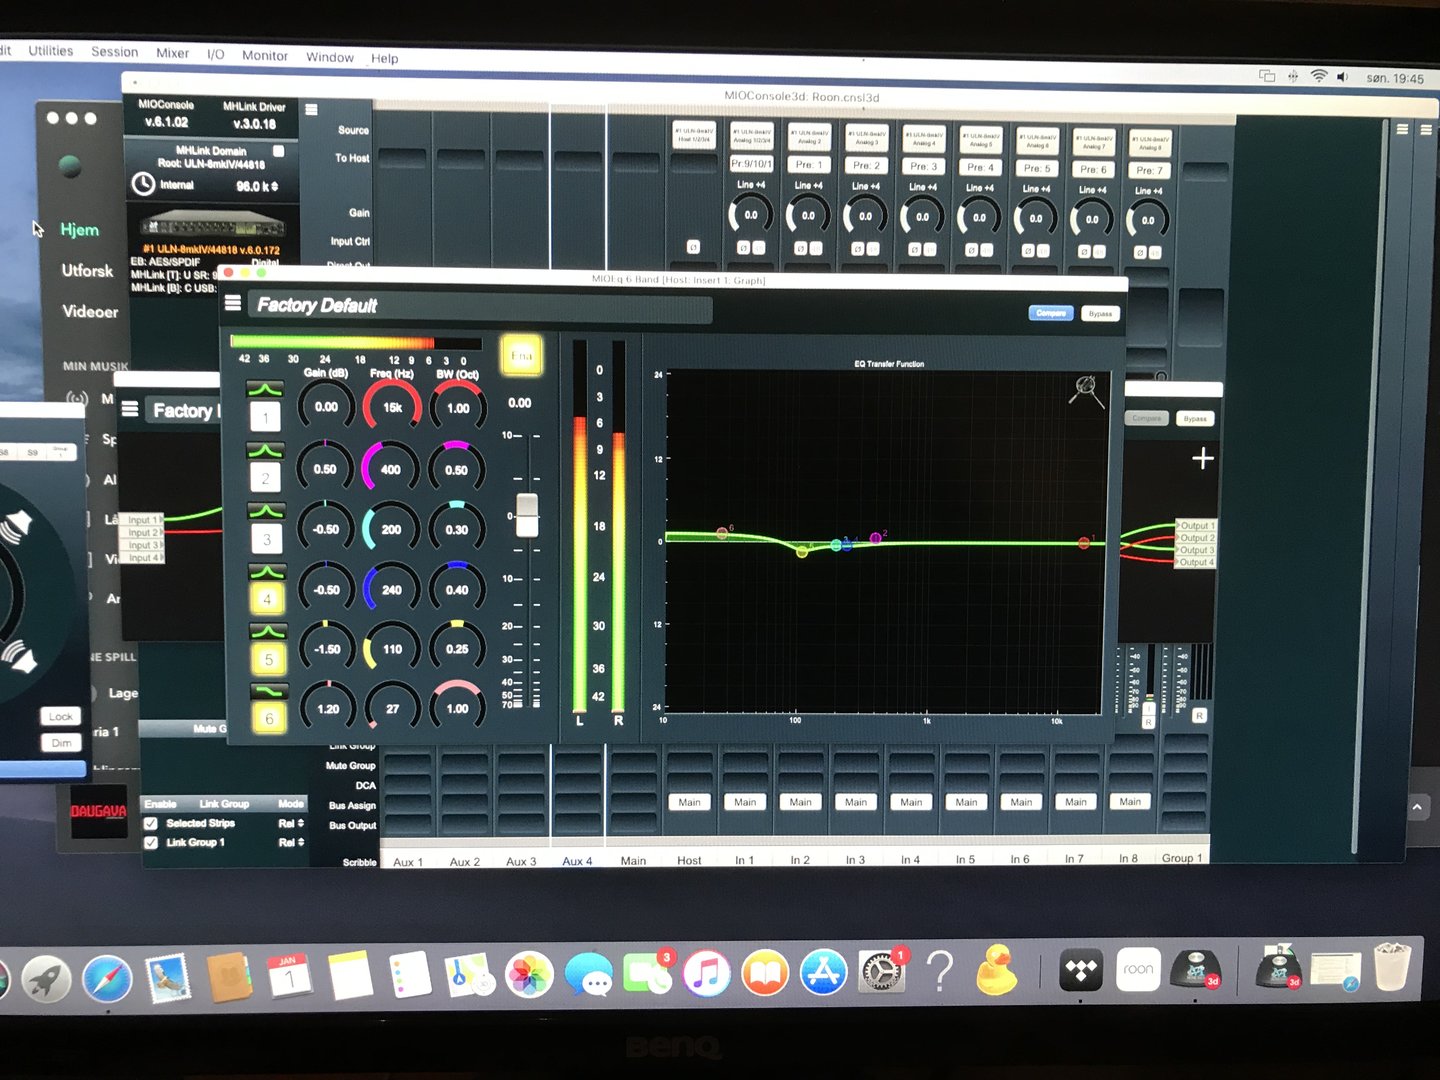
Task: Click the Main bus output button above In 1
Action: click(745, 802)
